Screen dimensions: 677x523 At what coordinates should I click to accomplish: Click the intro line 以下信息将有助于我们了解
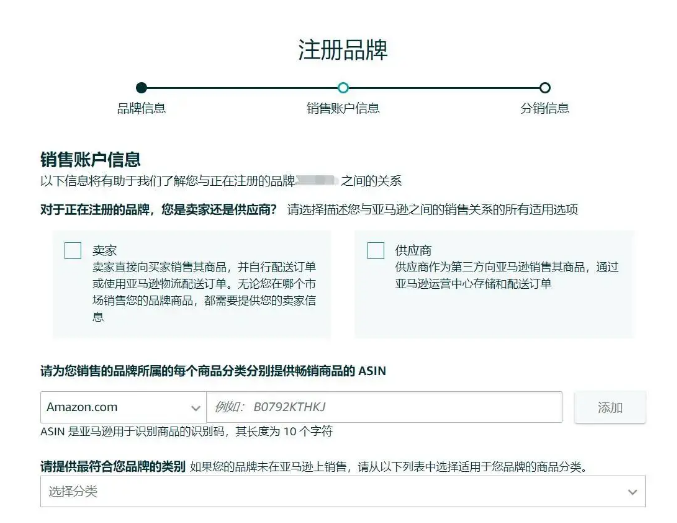221,181
